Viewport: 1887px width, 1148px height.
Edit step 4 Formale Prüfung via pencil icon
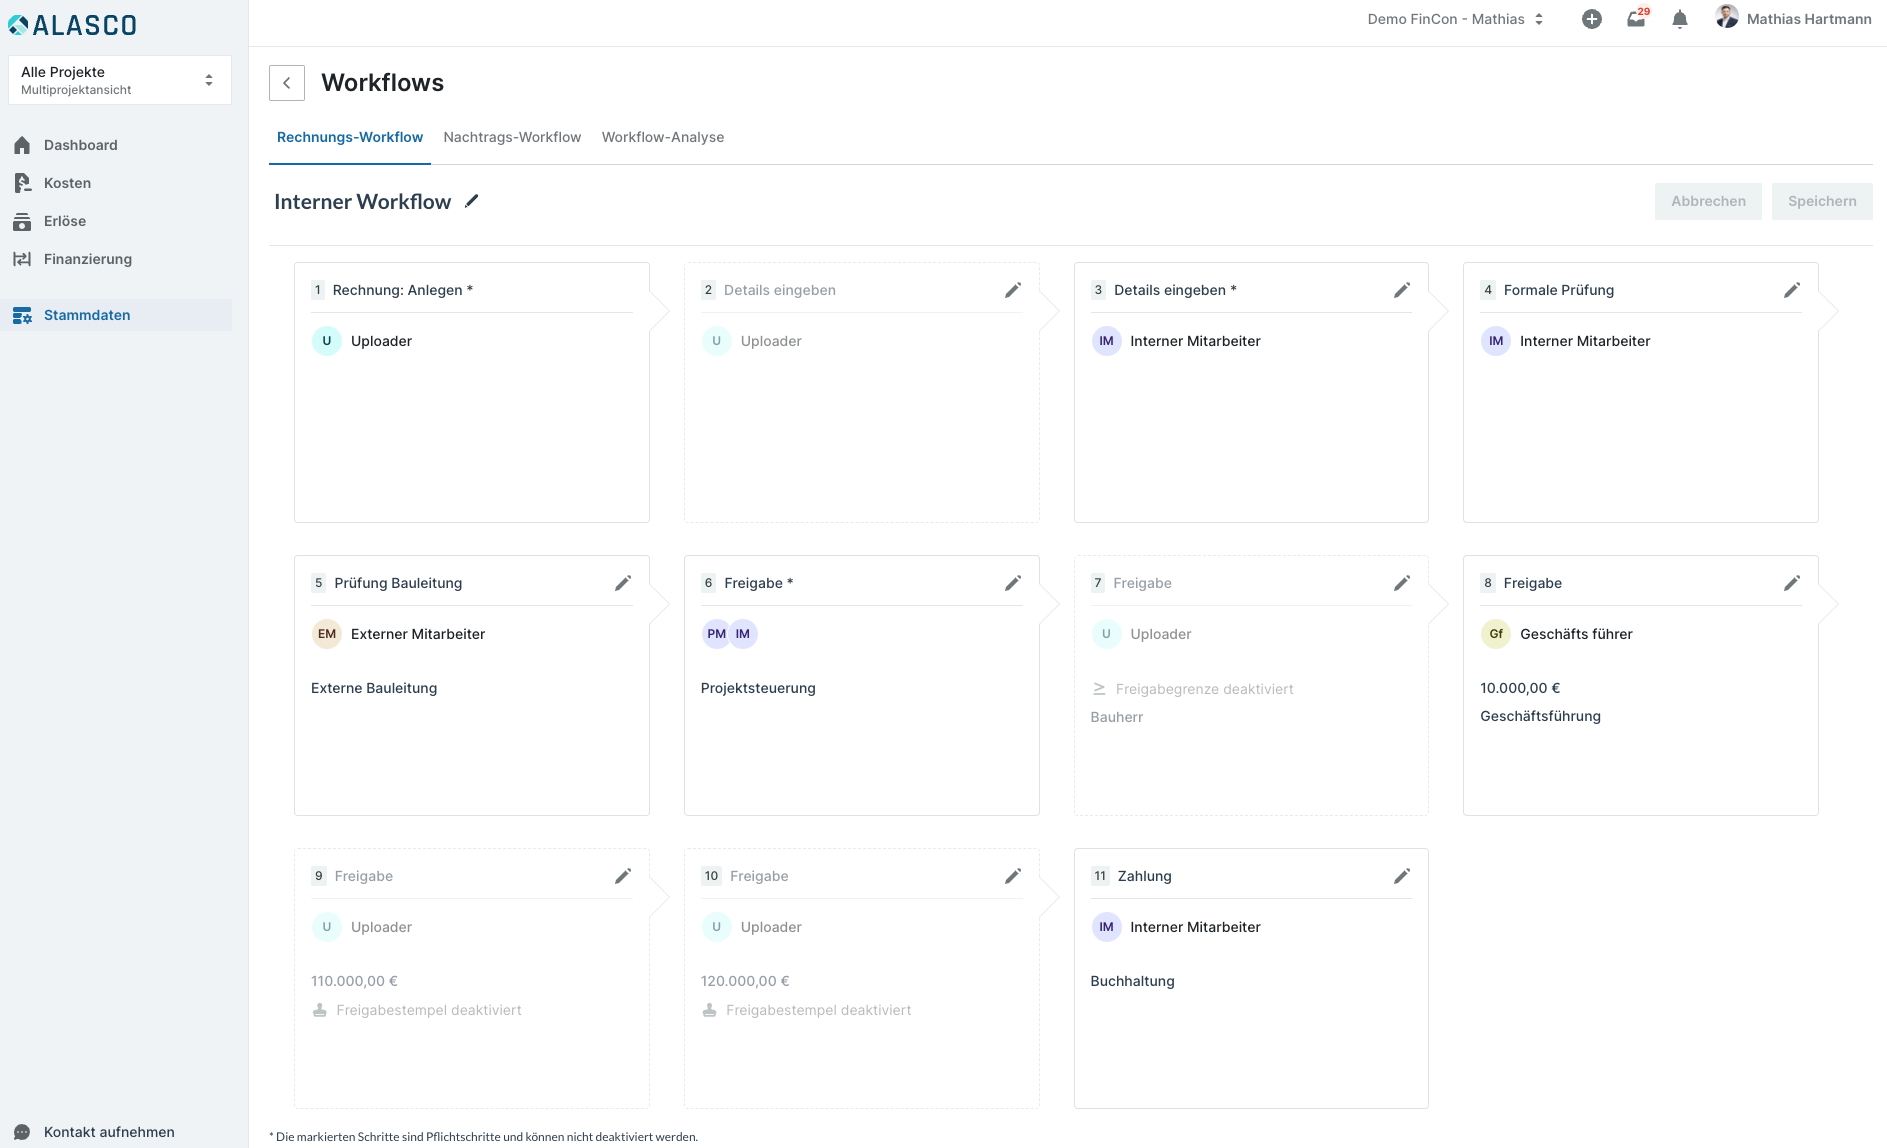tap(1791, 290)
